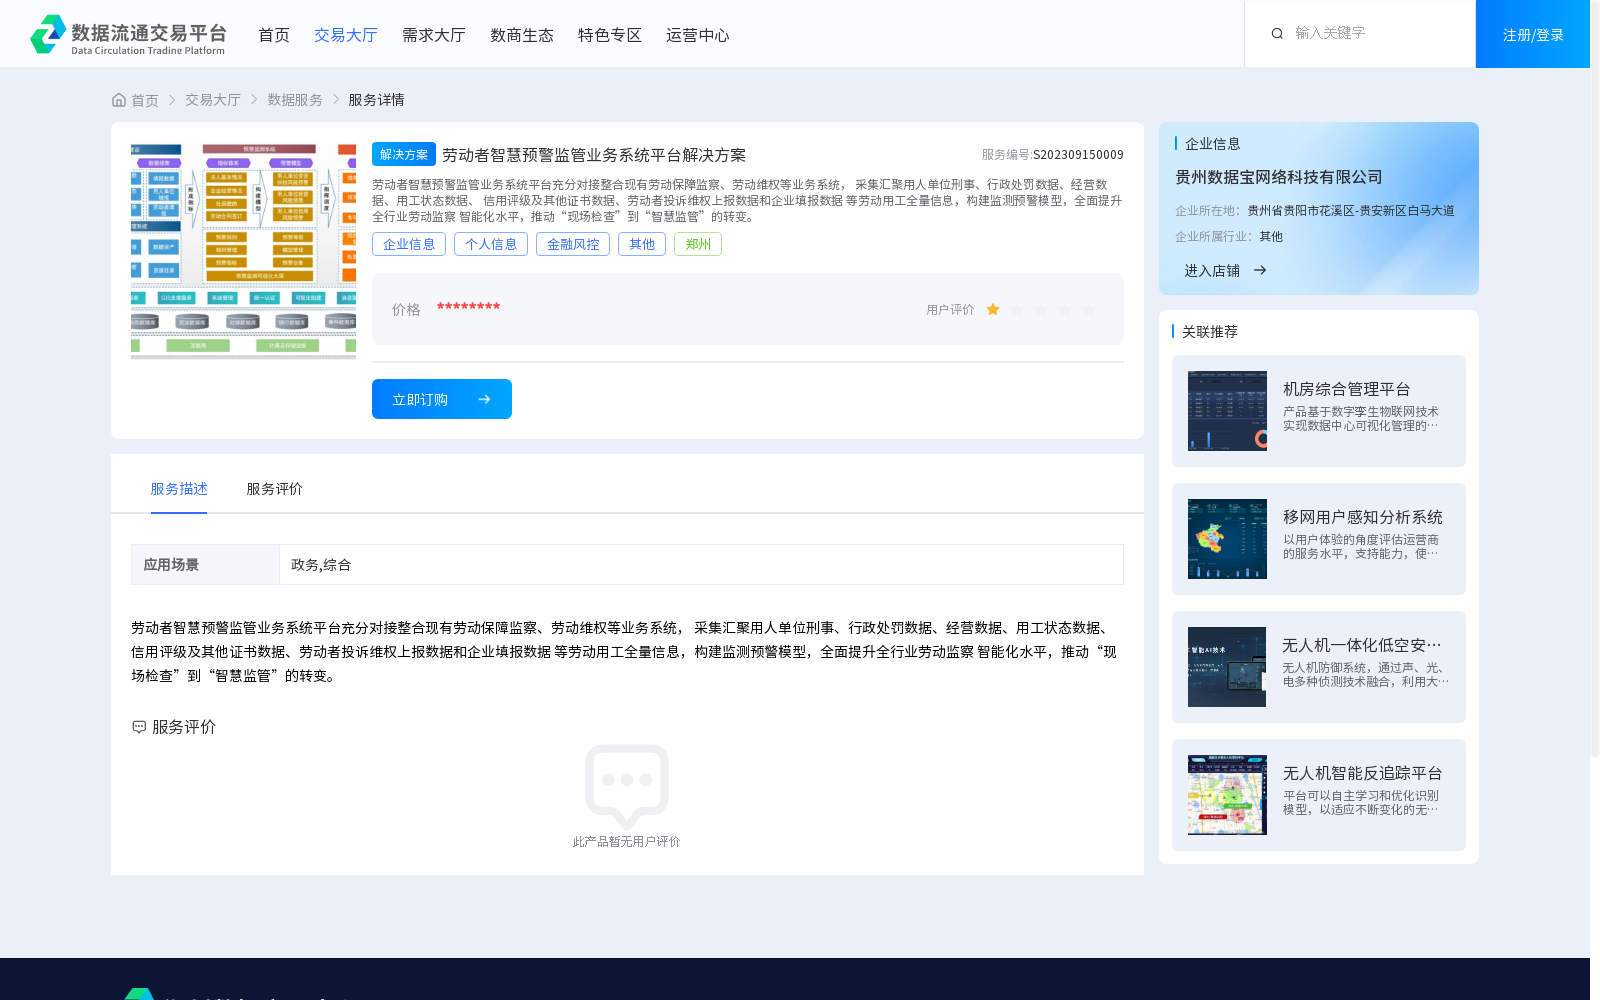1600x1000 pixels.
Task: Click the home icon in breadcrumb
Action: click(x=119, y=100)
